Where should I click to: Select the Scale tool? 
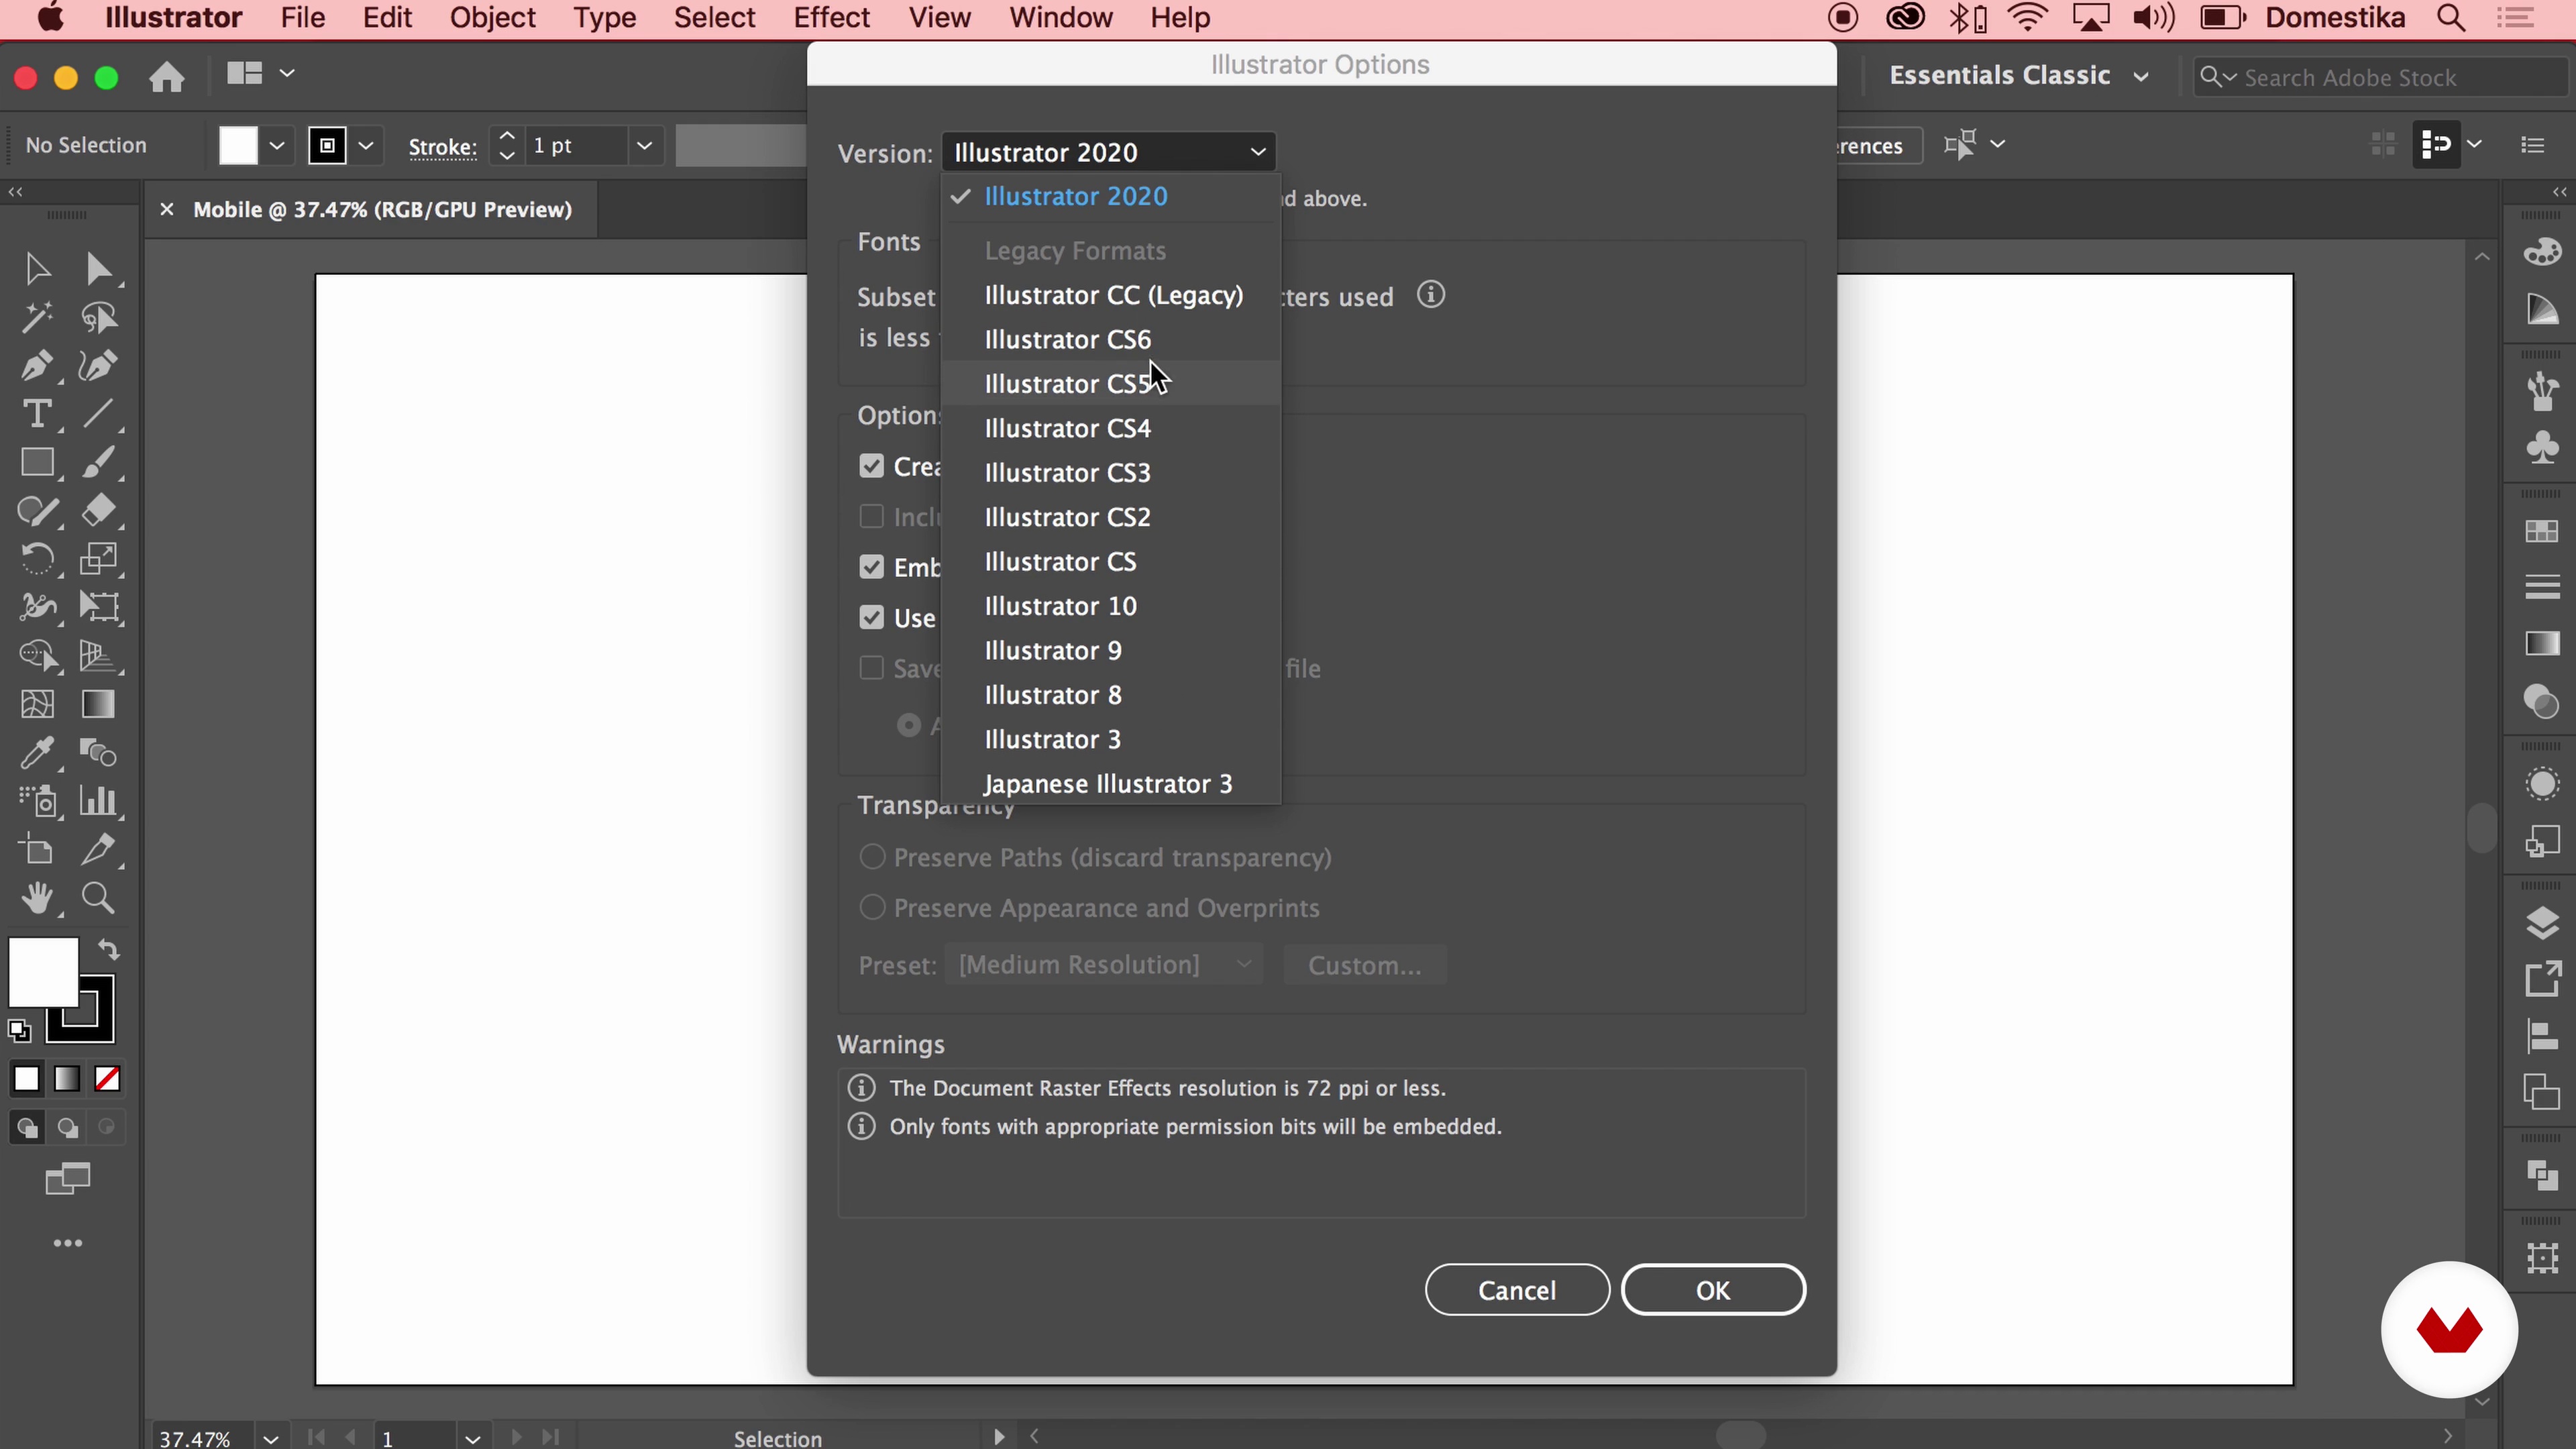point(98,558)
